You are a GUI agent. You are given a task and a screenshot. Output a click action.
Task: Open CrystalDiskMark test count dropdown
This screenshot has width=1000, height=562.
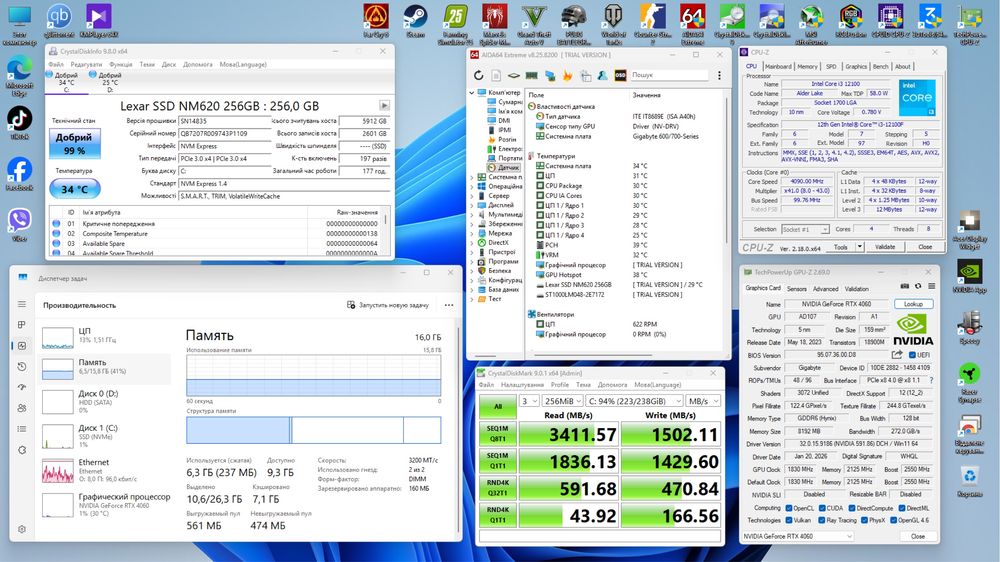[529, 401]
